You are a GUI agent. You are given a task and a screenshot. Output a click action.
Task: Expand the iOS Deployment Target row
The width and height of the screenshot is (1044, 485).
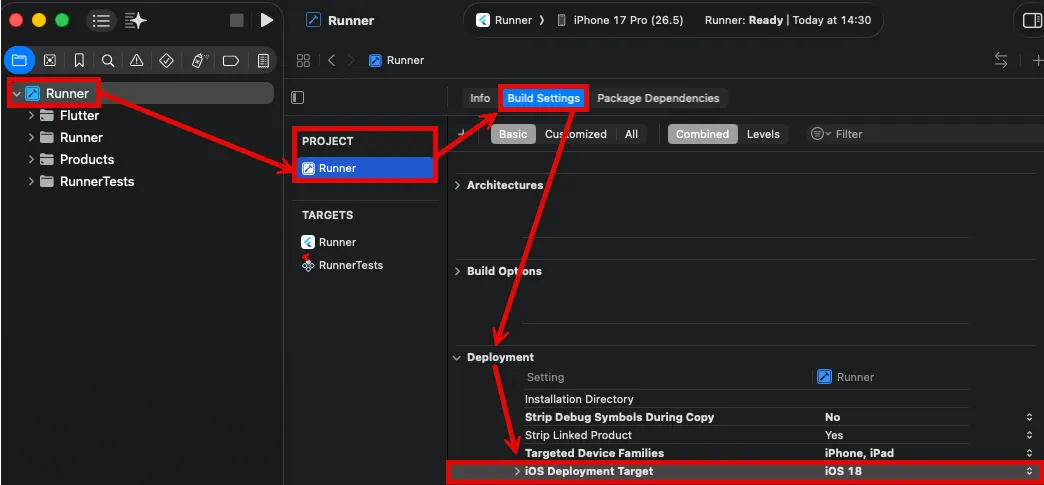point(517,472)
